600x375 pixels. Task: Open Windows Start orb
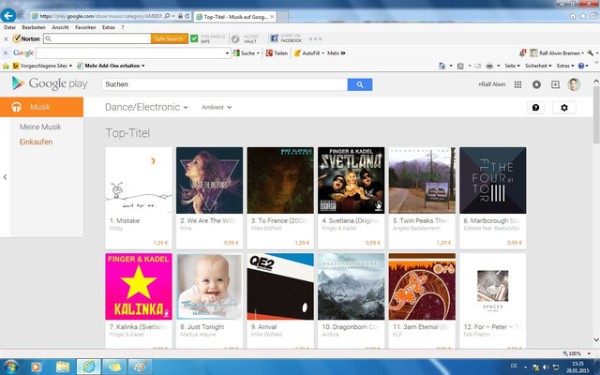point(11,367)
